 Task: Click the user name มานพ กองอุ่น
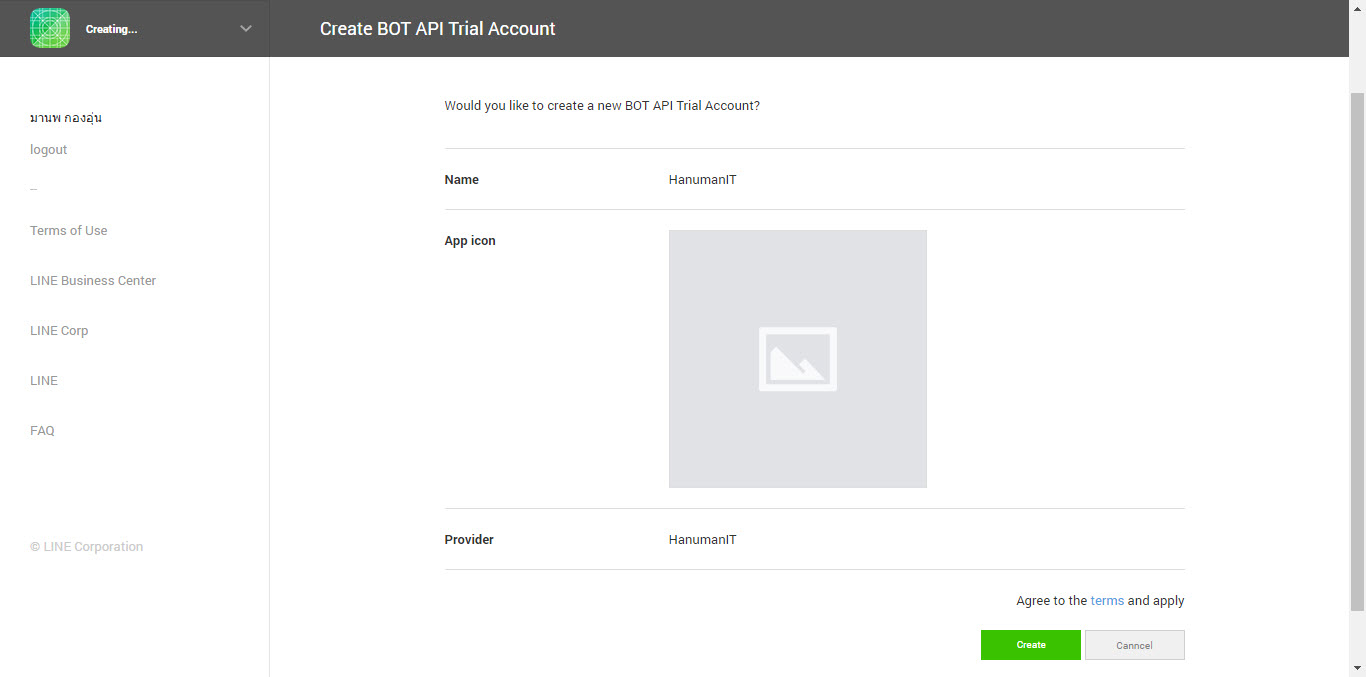(x=66, y=118)
